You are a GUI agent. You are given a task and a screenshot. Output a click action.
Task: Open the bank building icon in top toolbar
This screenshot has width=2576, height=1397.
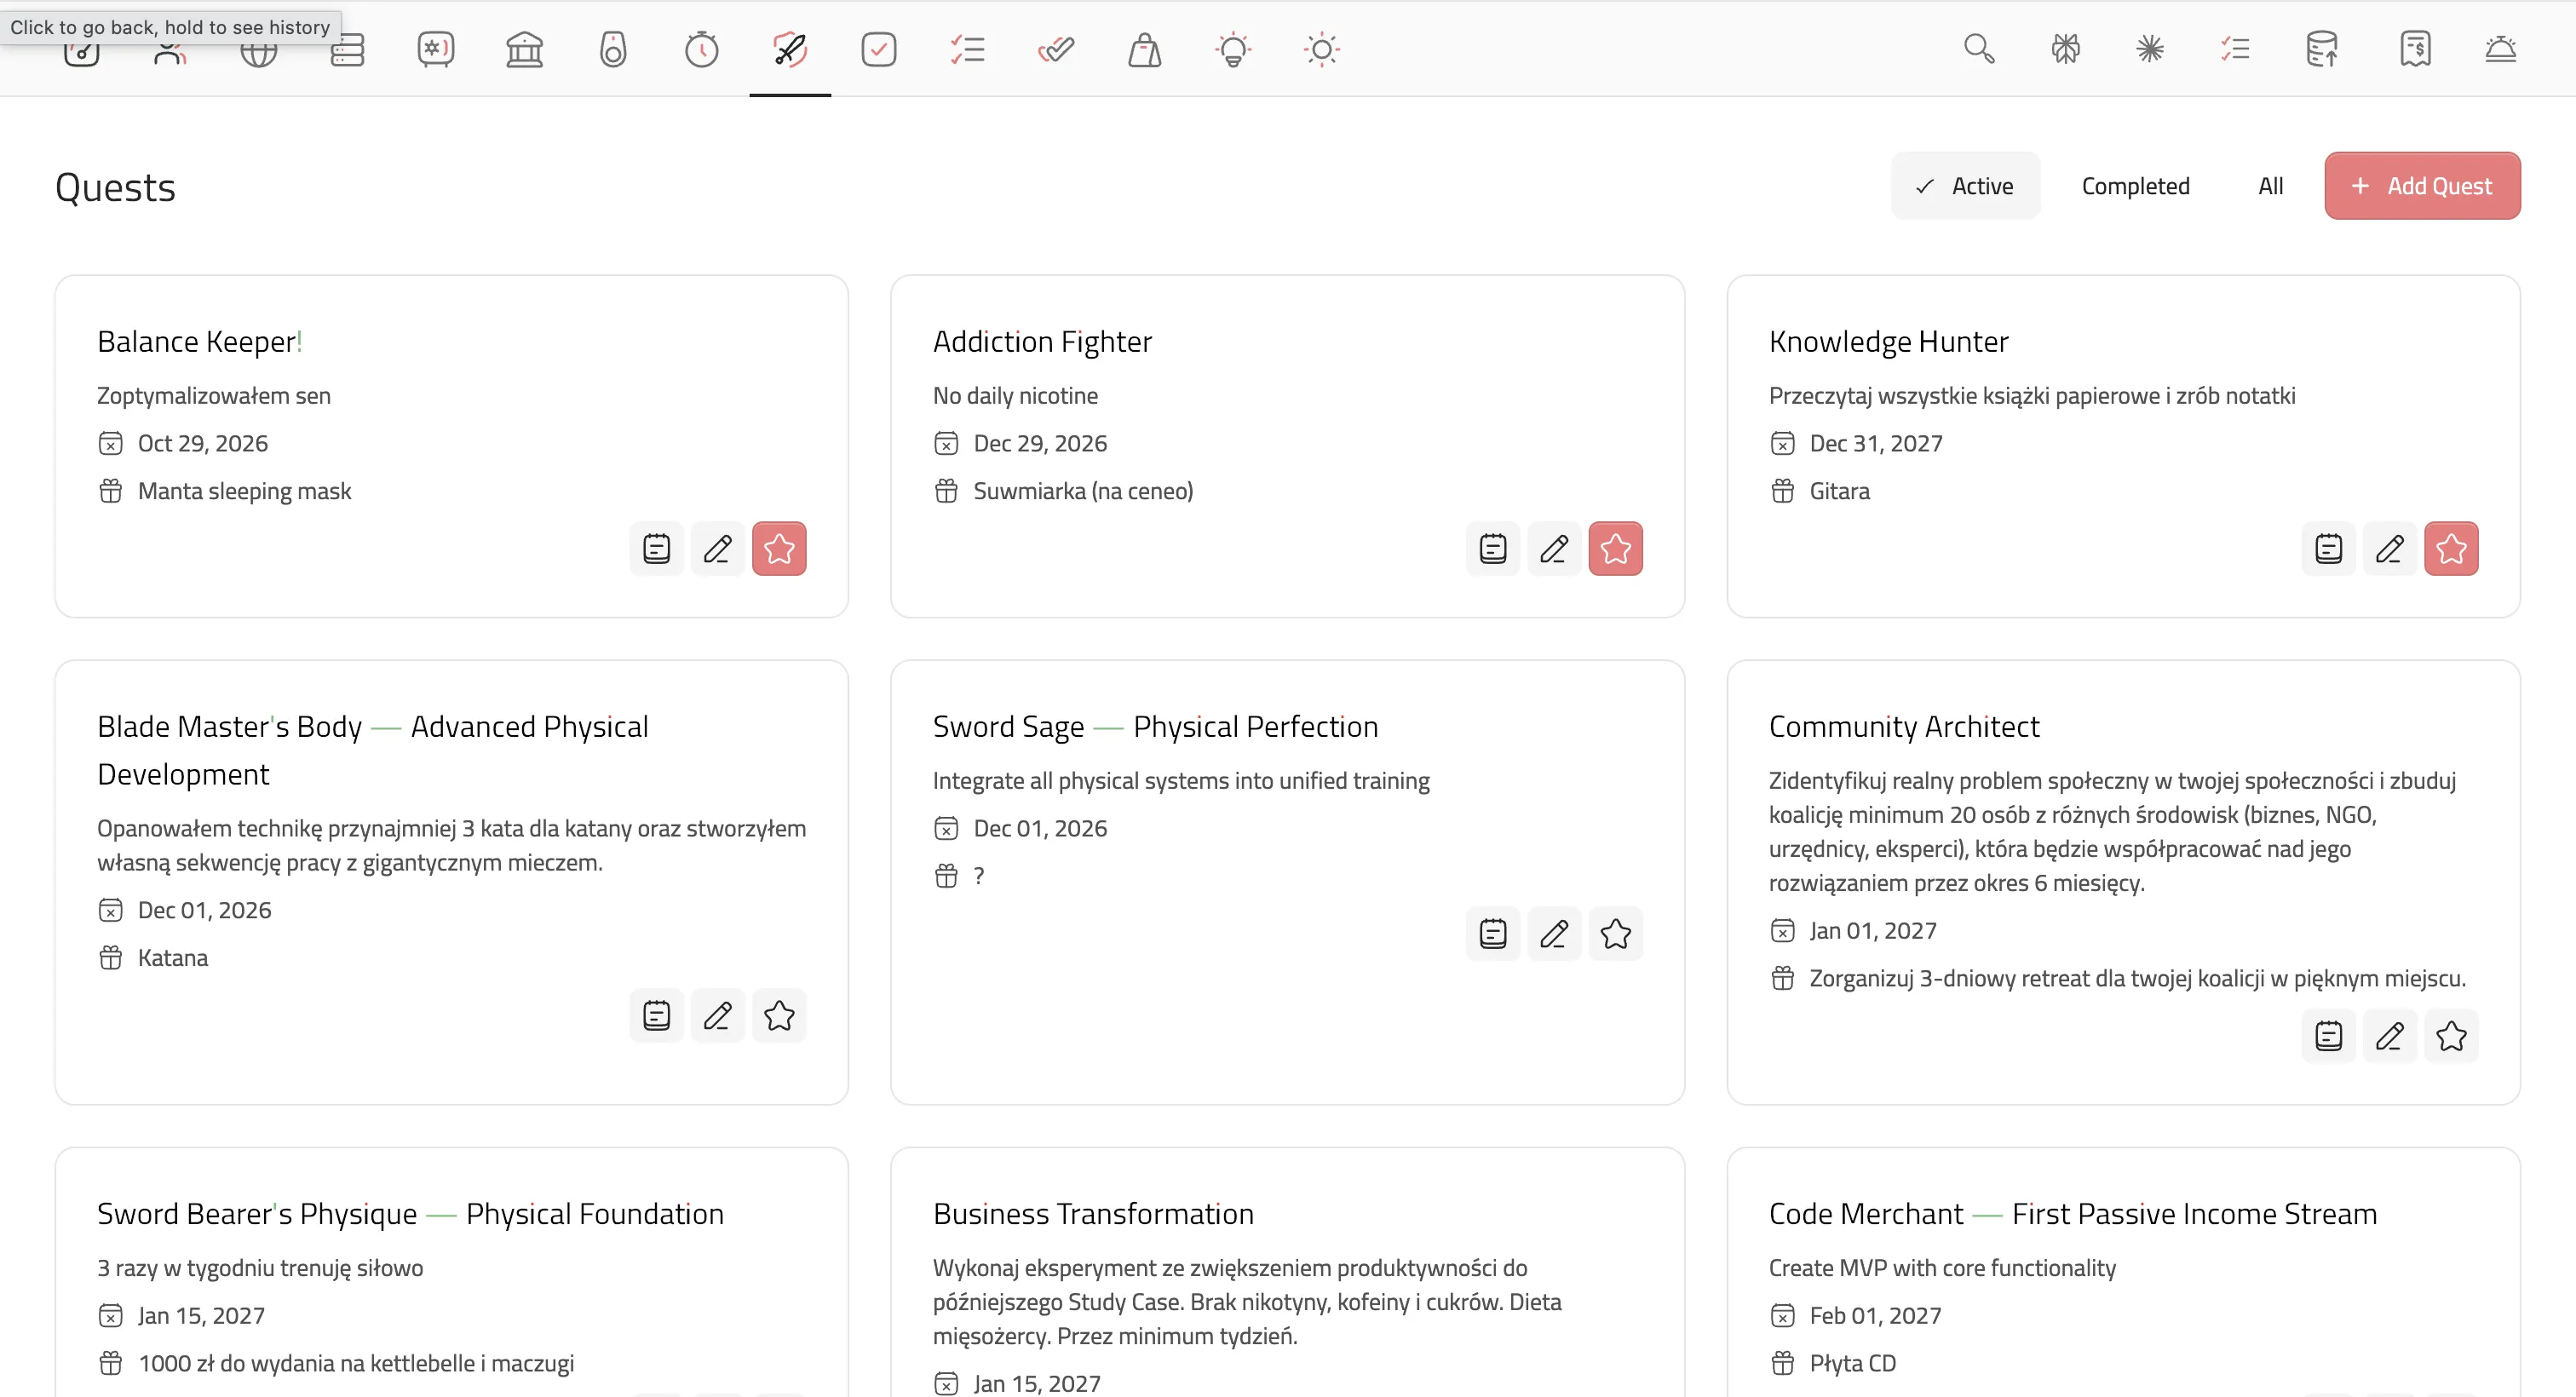tap(524, 49)
